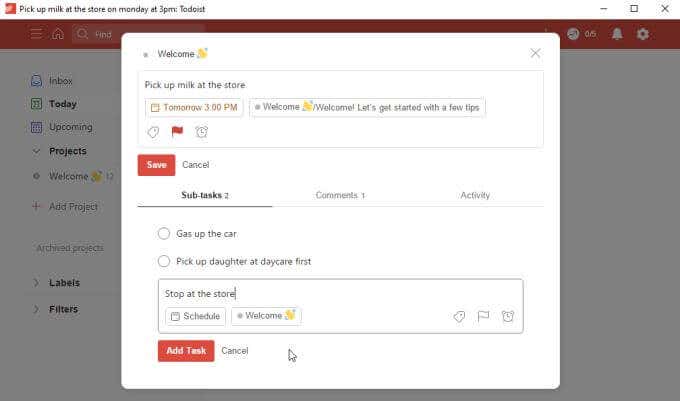Minimize the Todoist window
The height and width of the screenshot is (401, 680).
pyautogui.click(x=603, y=9)
